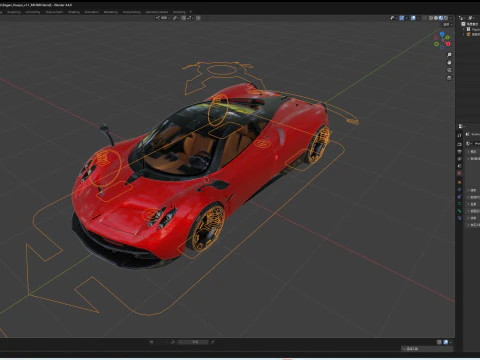480x360 pixels.
Task: Open the object type visibility menu
Action: click(393, 18)
